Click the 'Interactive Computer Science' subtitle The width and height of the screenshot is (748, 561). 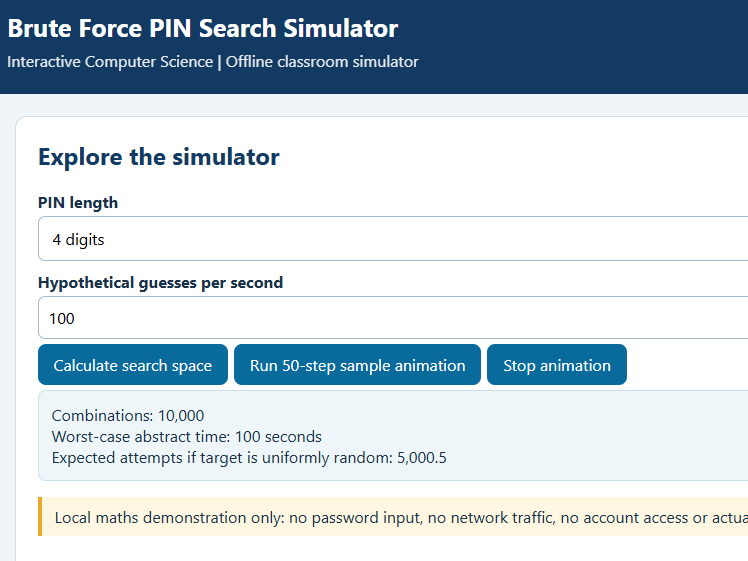(213, 62)
